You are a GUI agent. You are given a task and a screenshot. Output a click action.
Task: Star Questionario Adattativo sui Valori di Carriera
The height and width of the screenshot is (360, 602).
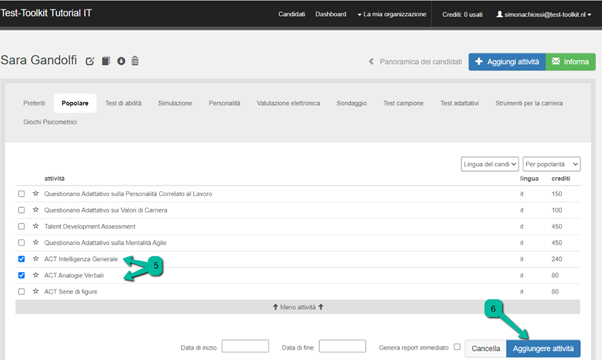pos(36,210)
